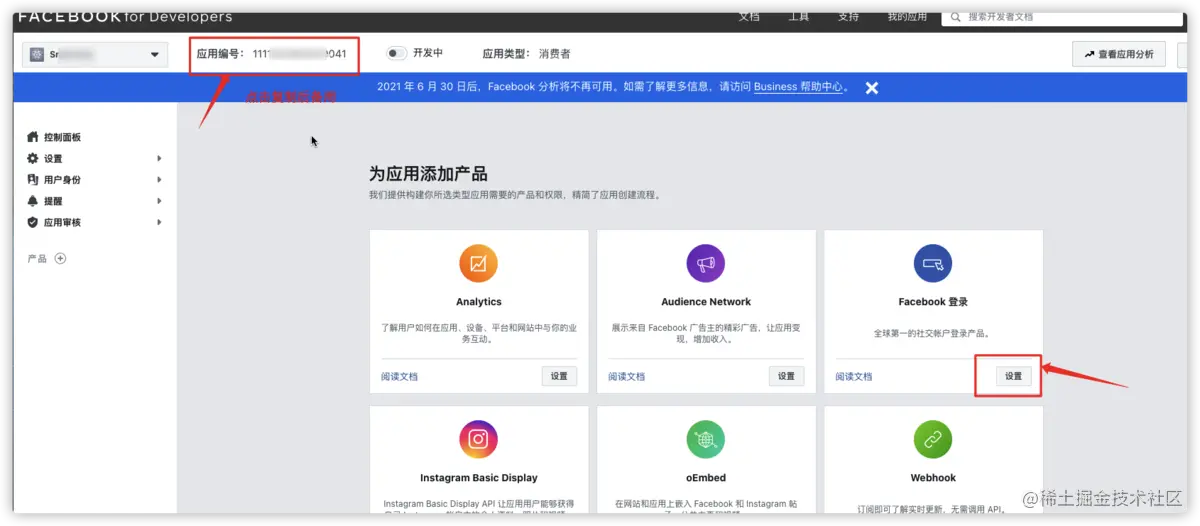Screen dimensions: 1200x526
Task: Click the 应用审核 shield icon
Action: click(x=33, y=222)
